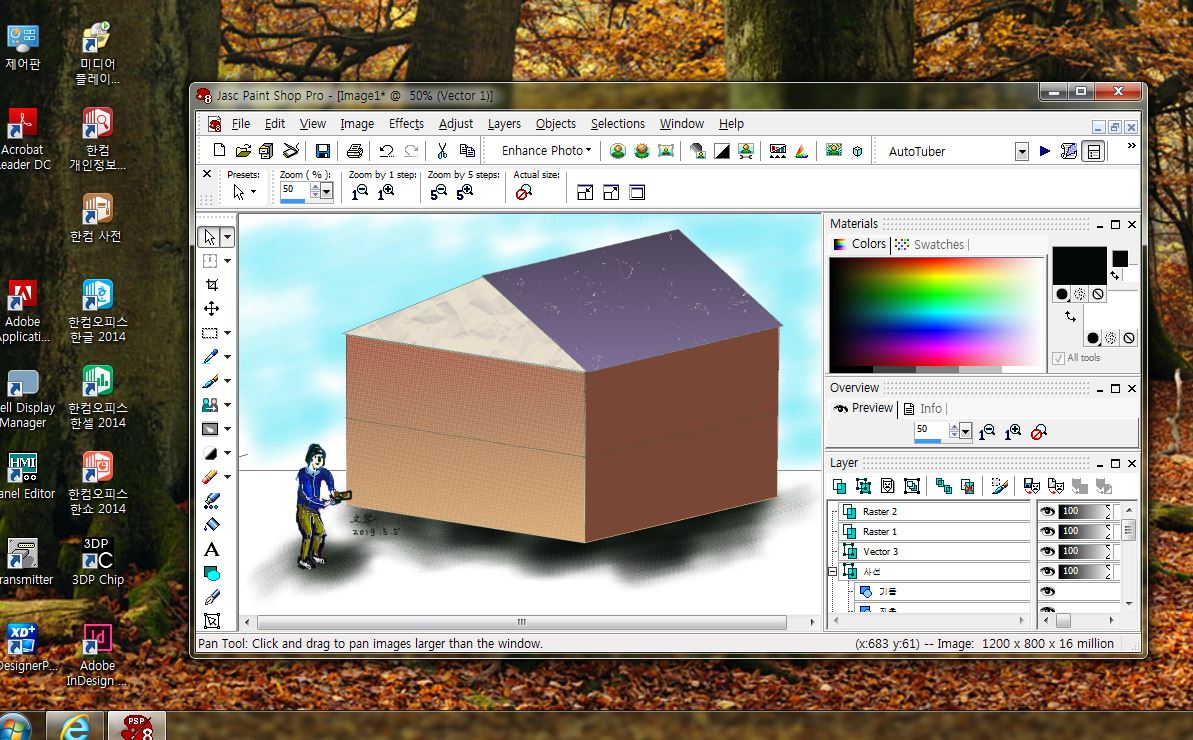Pick the Move tool with four arrows
The image size is (1193, 740).
point(211,309)
